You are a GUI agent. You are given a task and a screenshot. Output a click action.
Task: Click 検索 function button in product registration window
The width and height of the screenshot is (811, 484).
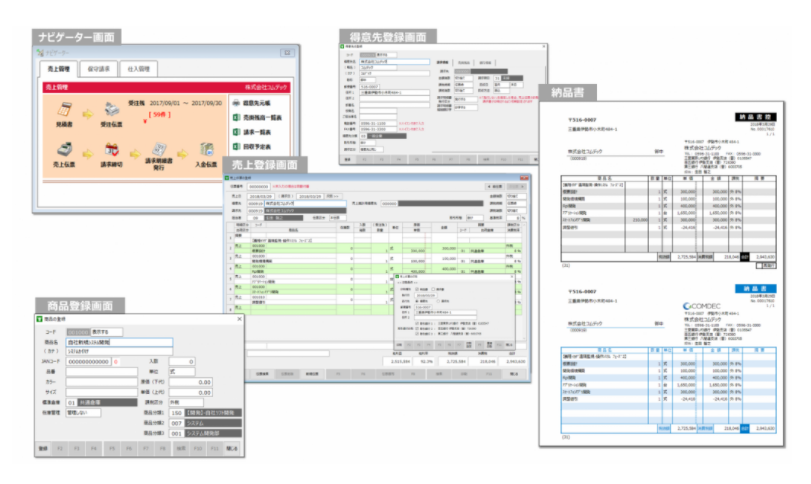point(181,448)
